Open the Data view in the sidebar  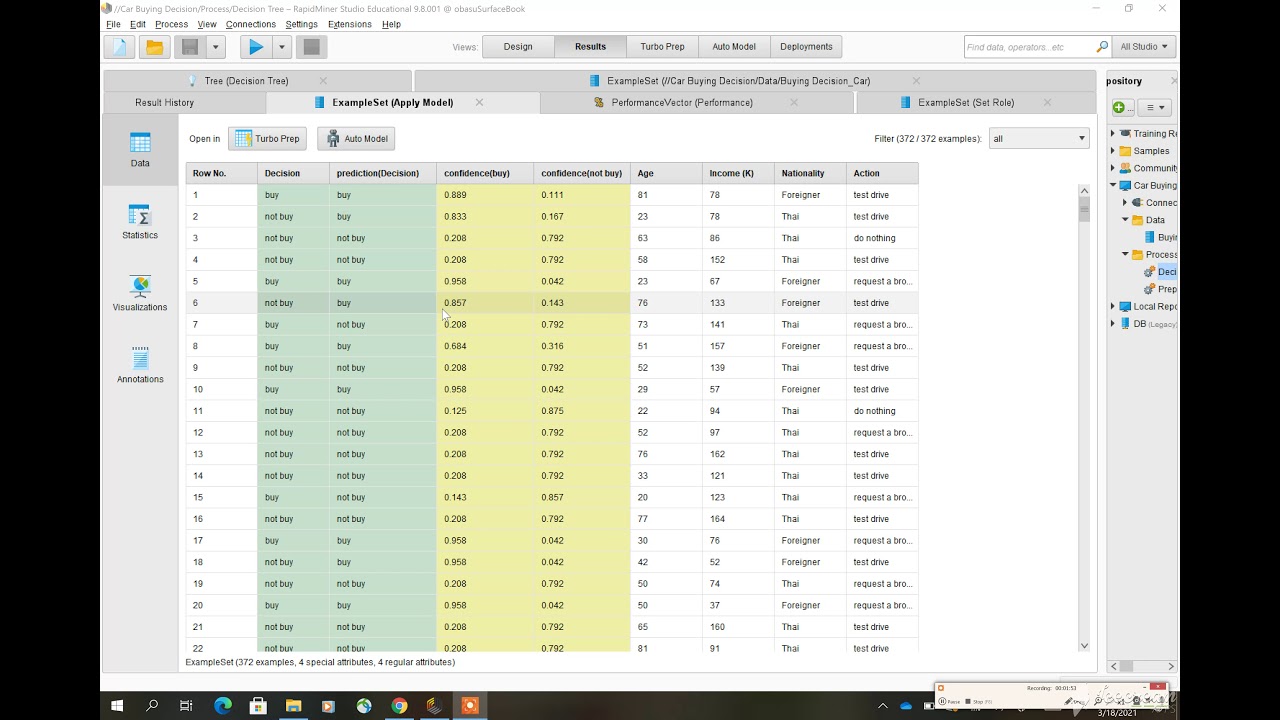(x=140, y=149)
